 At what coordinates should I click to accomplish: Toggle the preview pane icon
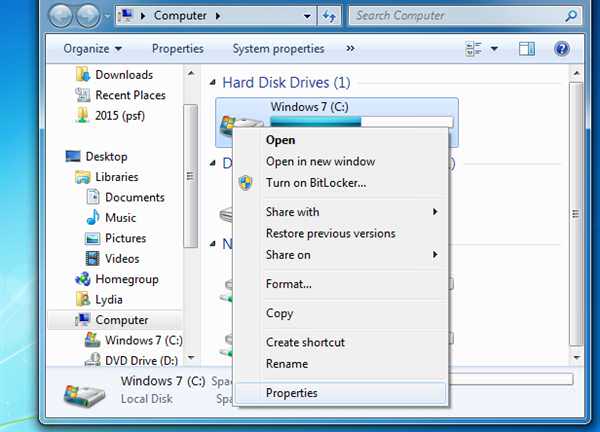tap(527, 49)
